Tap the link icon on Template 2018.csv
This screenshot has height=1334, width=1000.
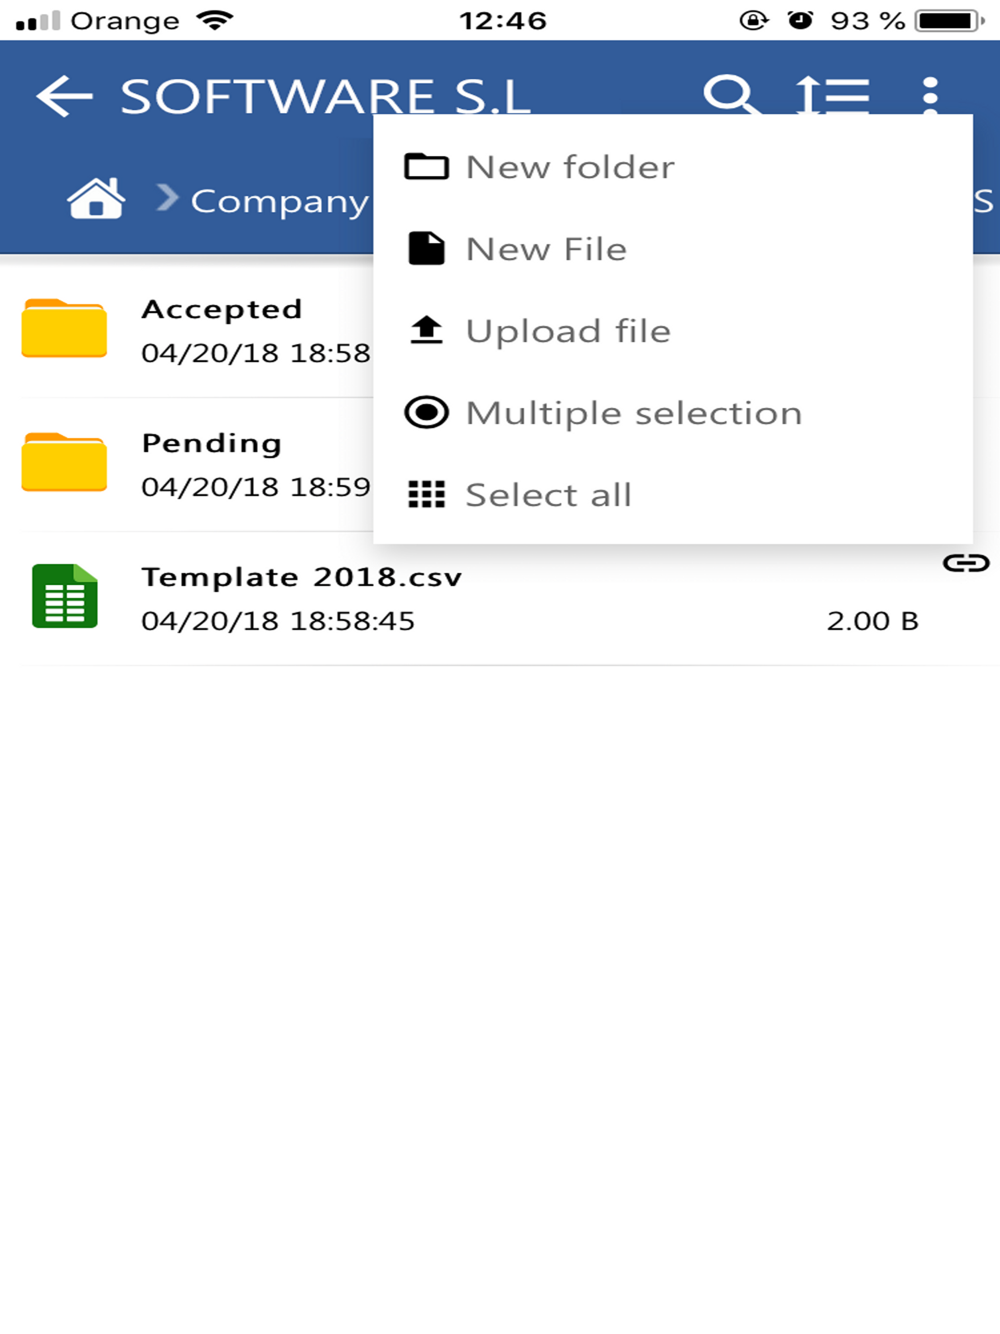[x=966, y=563]
